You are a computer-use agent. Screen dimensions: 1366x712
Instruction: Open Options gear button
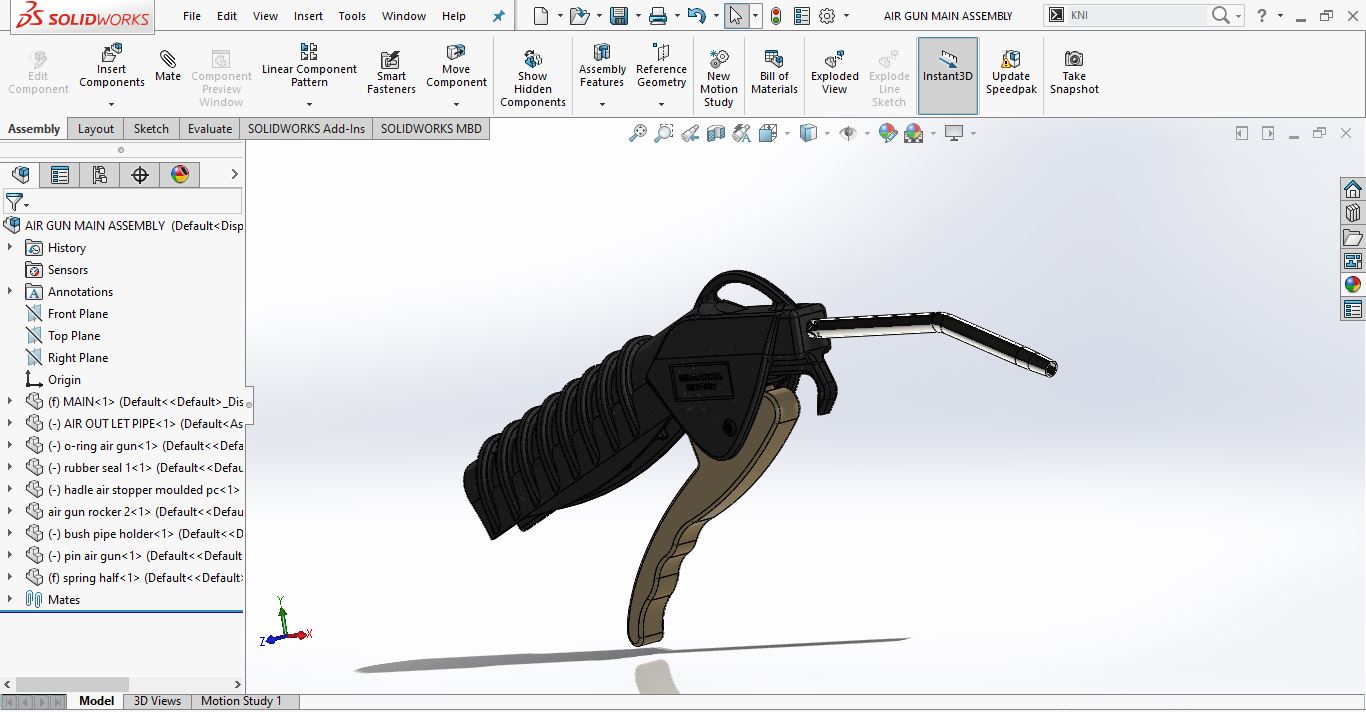tap(827, 16)
